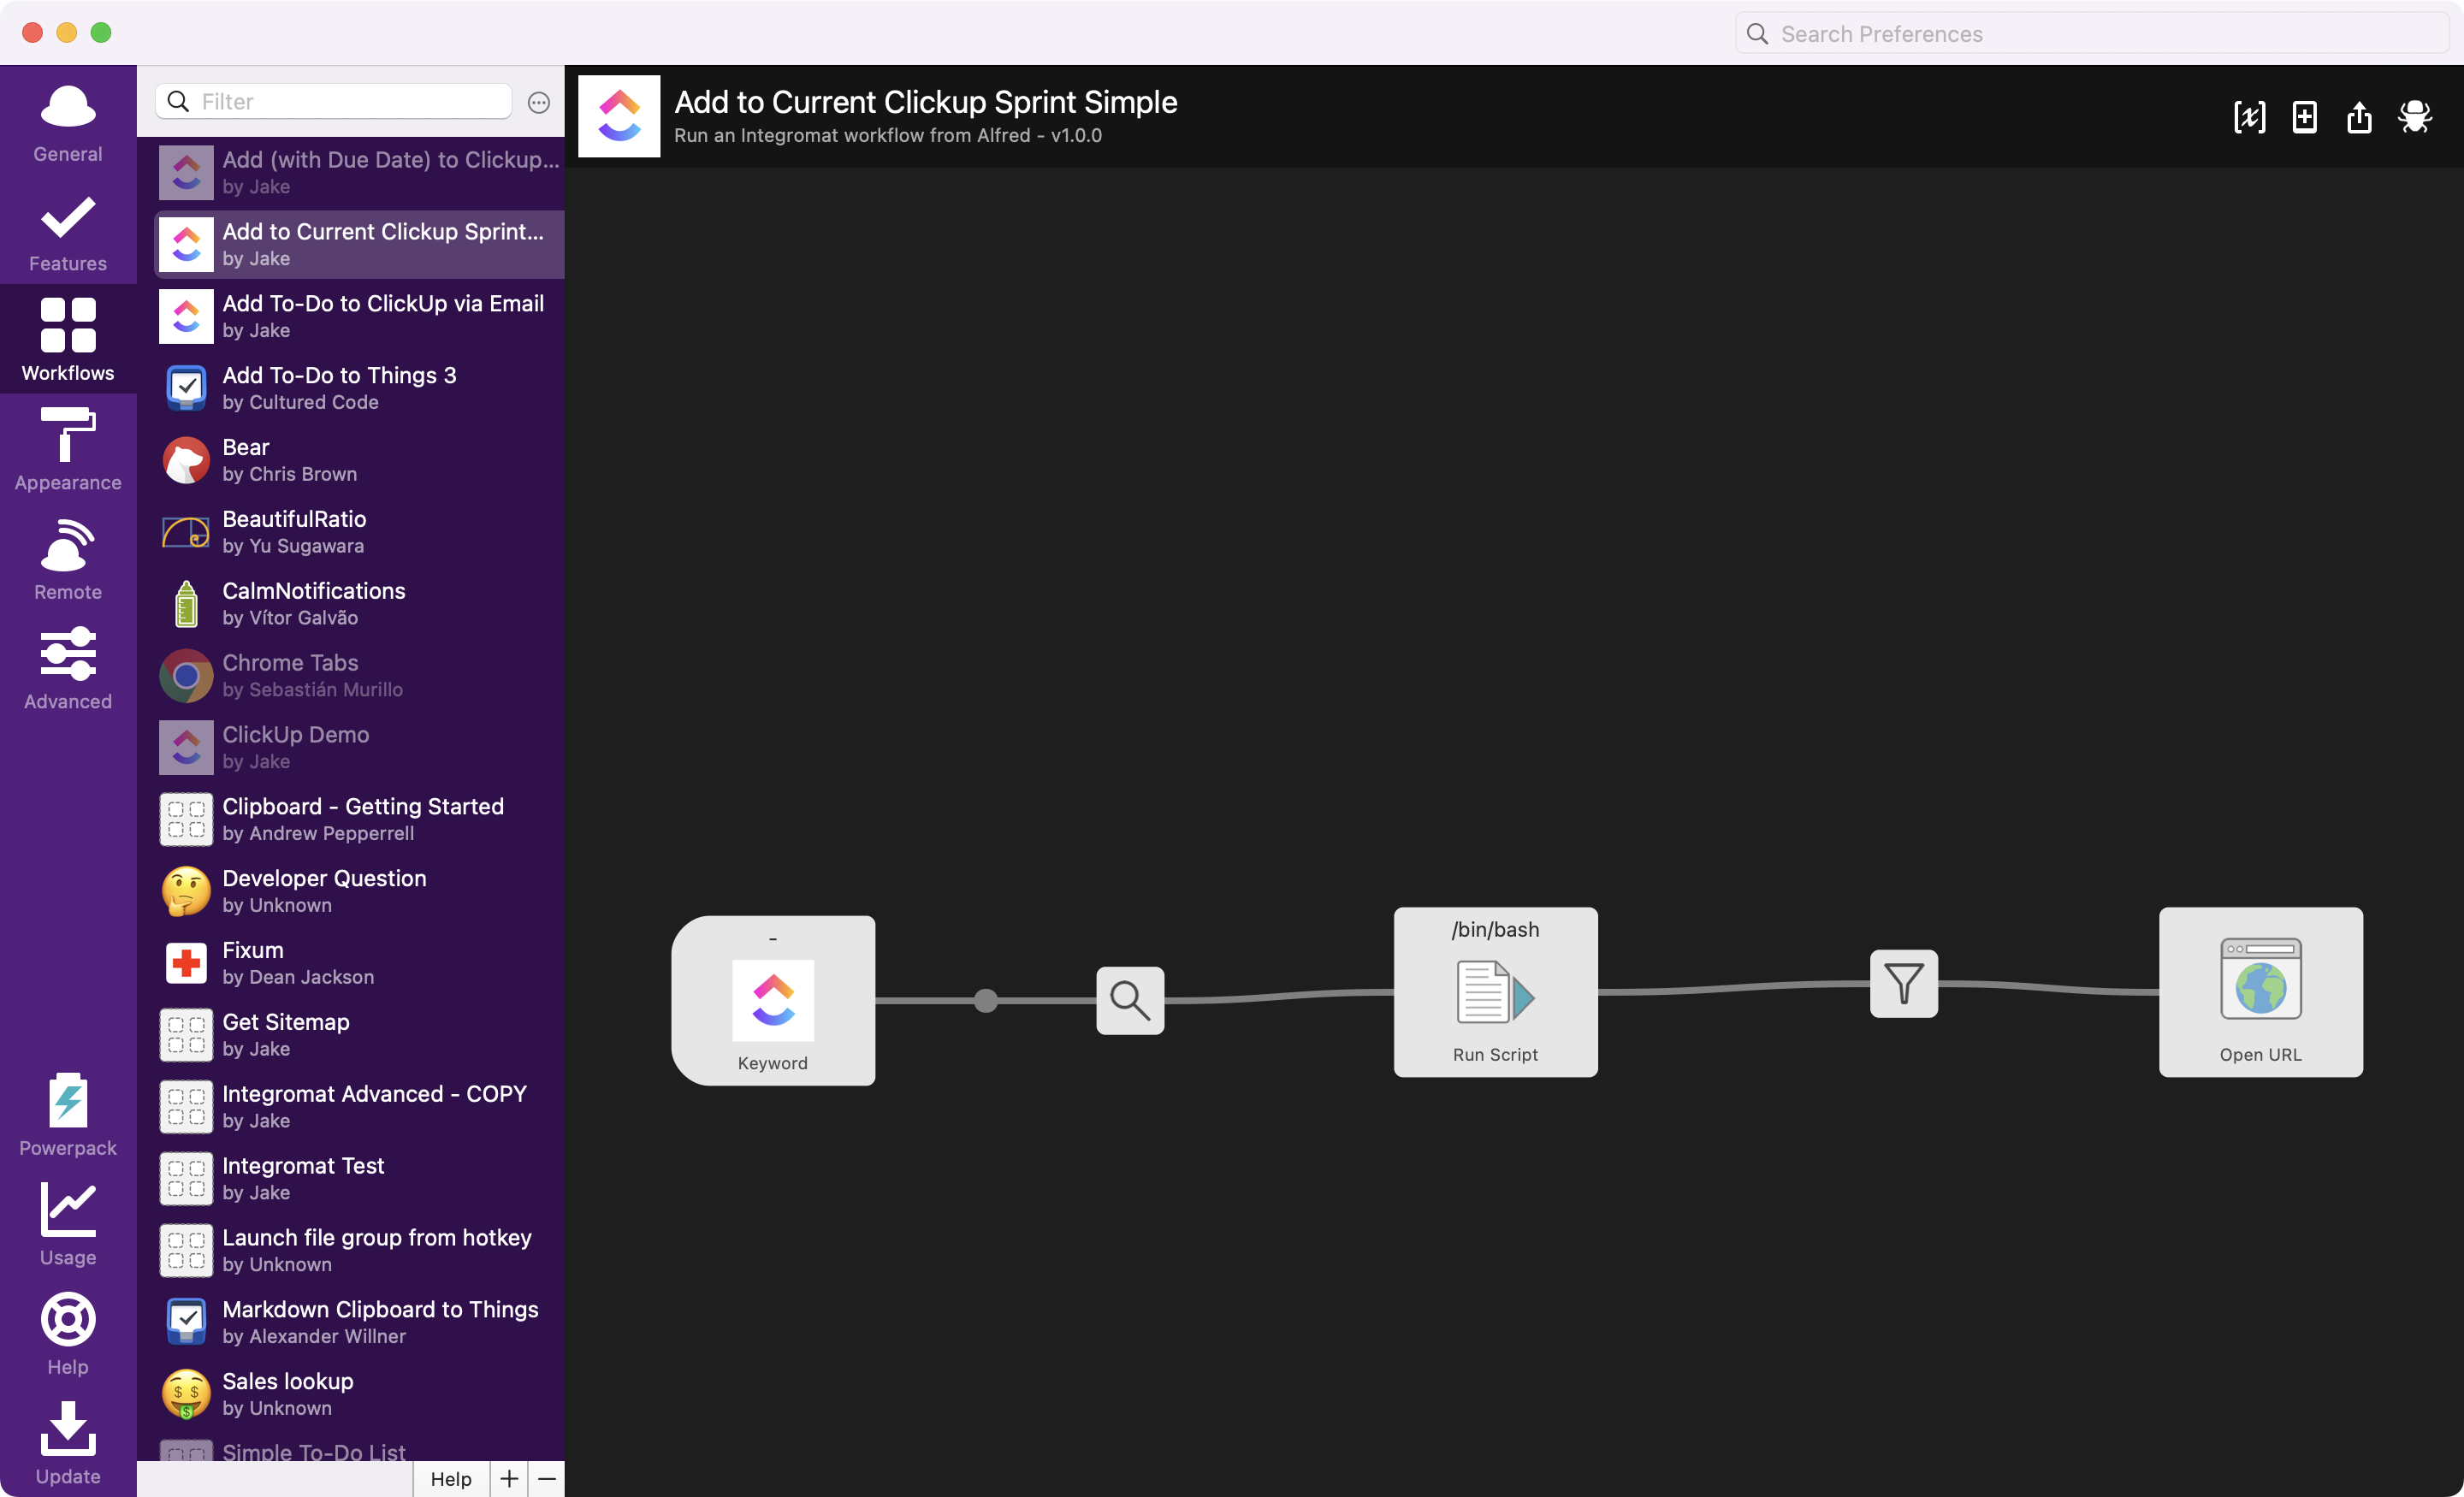The image size is (2464, 1497).
Task: Select the CalmNotifications workflow
Action: point(359,604)
